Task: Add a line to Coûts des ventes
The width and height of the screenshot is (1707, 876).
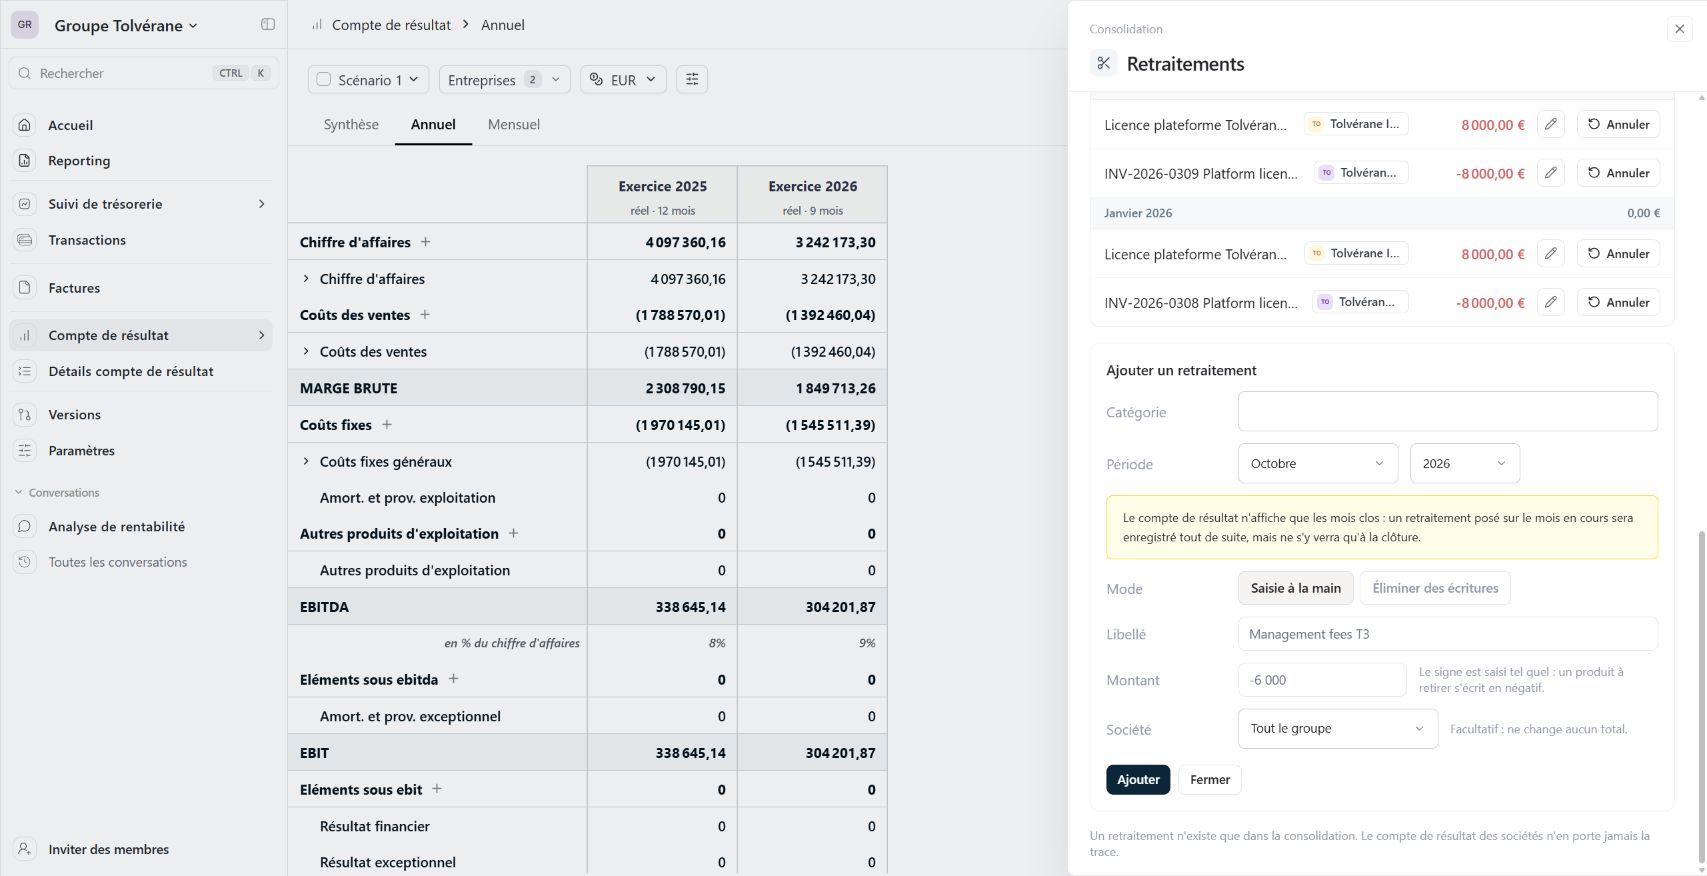Action: [x=425, y=315]
